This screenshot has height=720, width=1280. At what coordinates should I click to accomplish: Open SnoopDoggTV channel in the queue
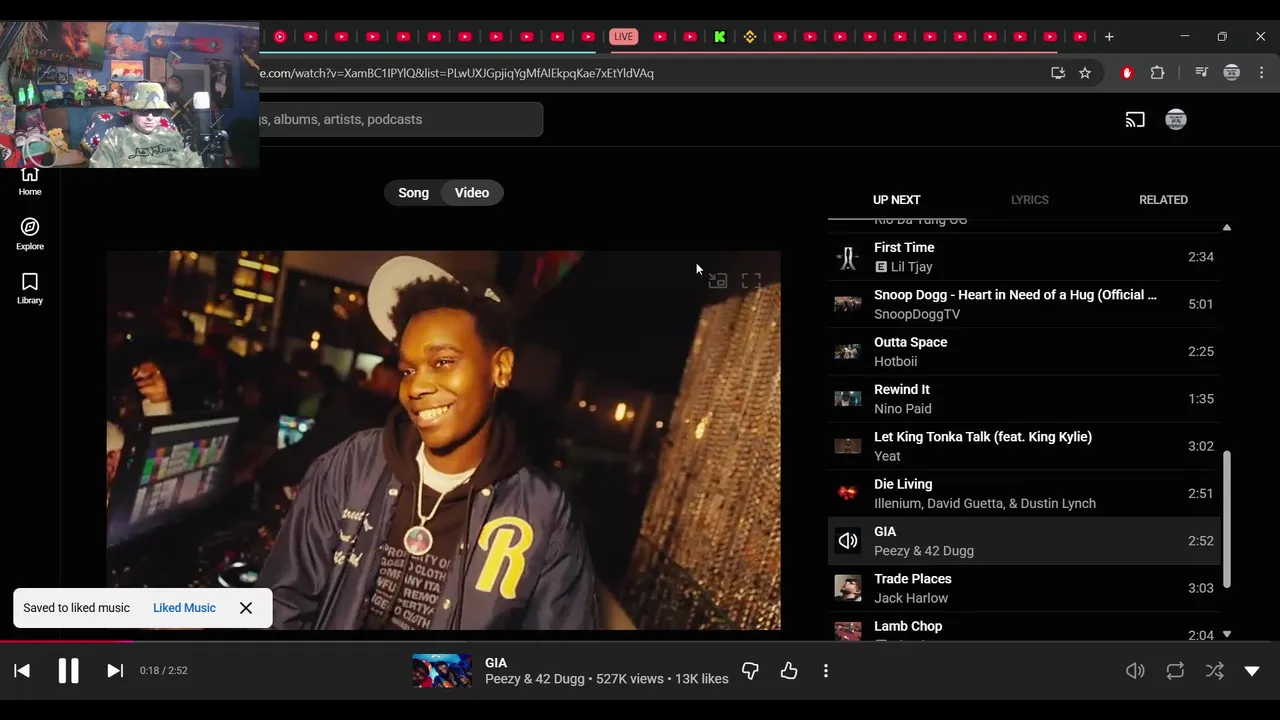click(x=917, y=314)
